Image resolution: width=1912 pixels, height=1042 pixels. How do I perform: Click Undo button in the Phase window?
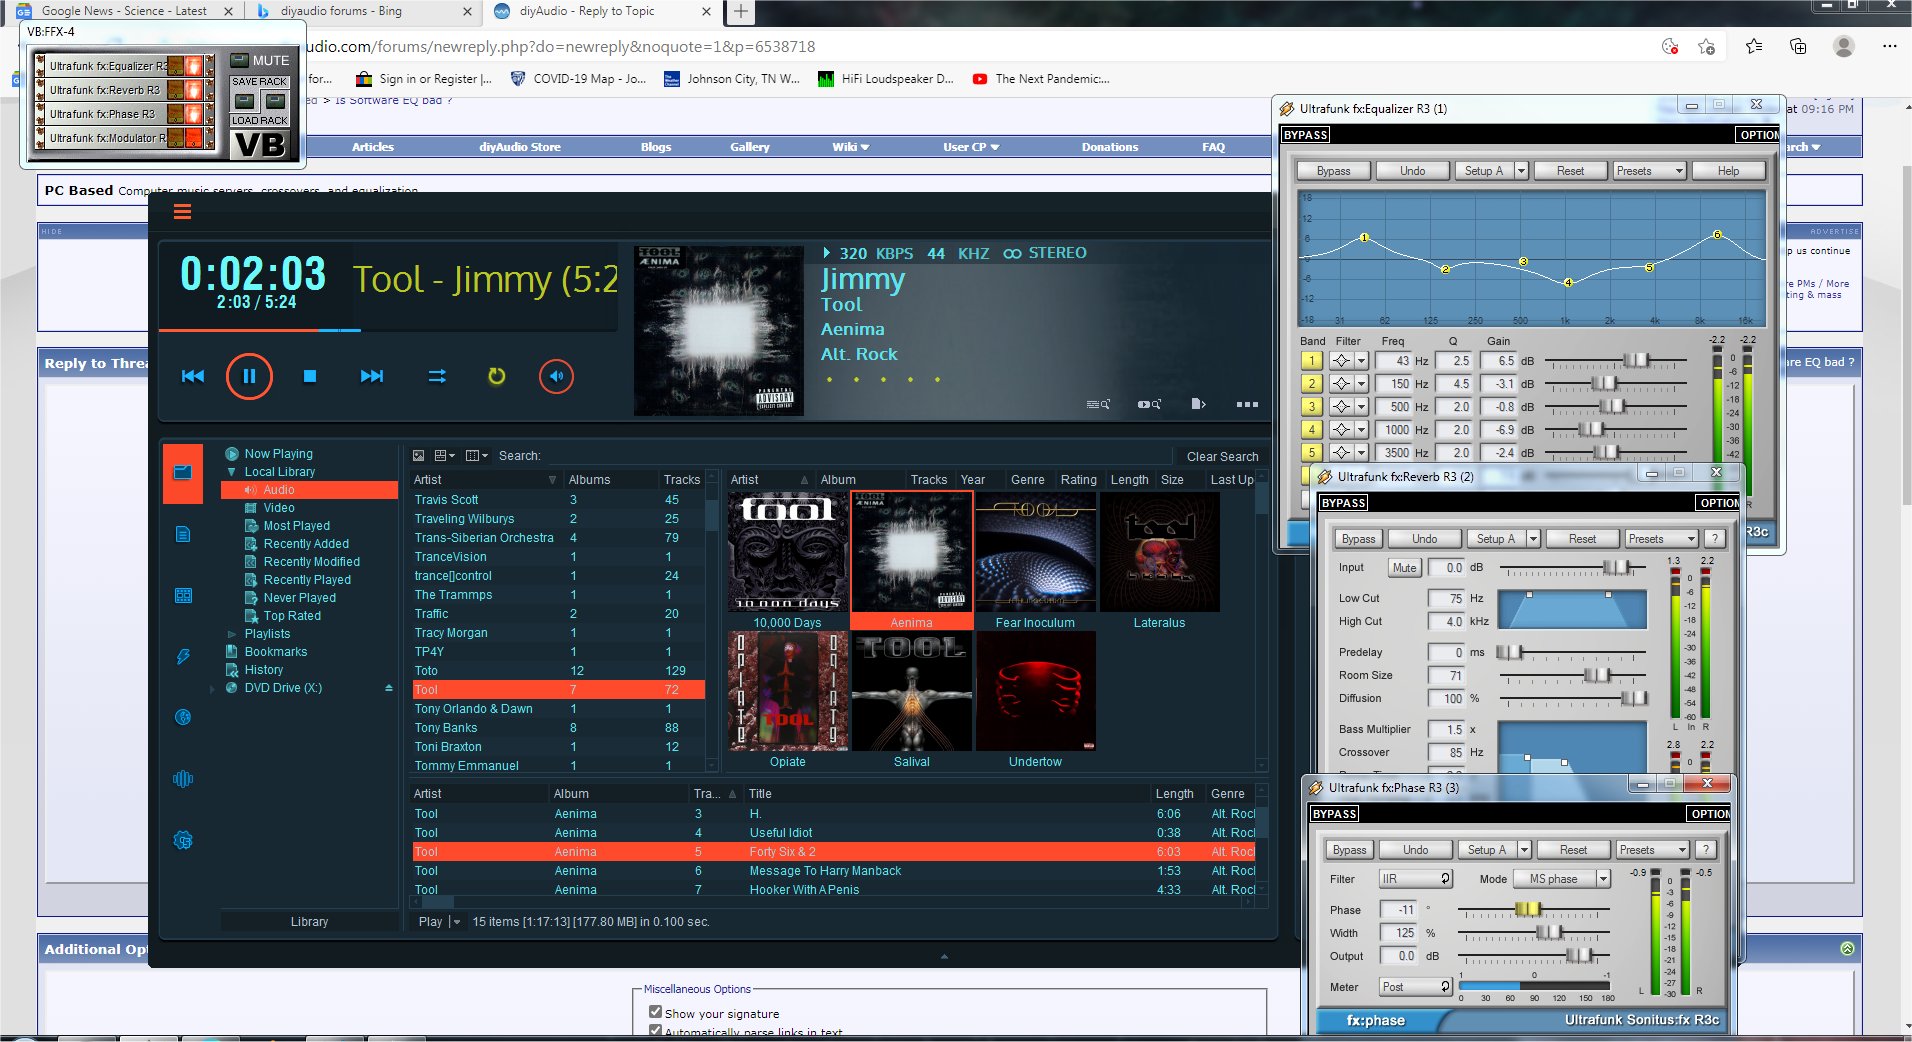click(1415, 850)
